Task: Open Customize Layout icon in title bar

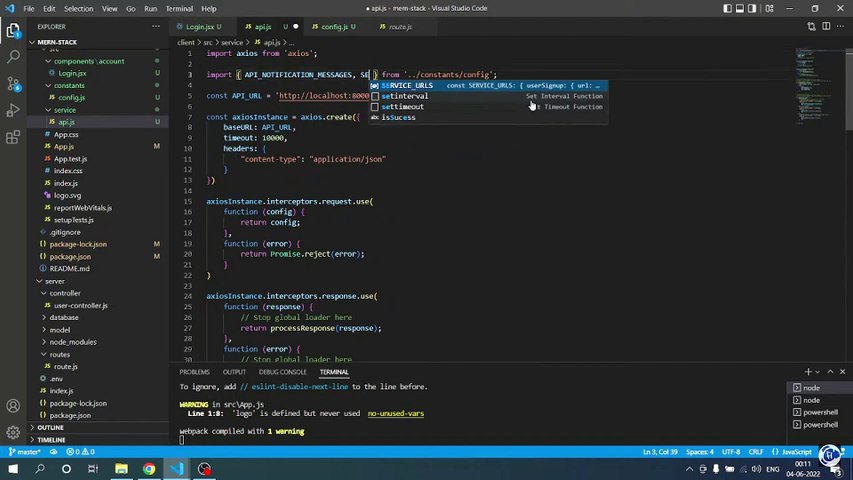Action: [769, 8]
